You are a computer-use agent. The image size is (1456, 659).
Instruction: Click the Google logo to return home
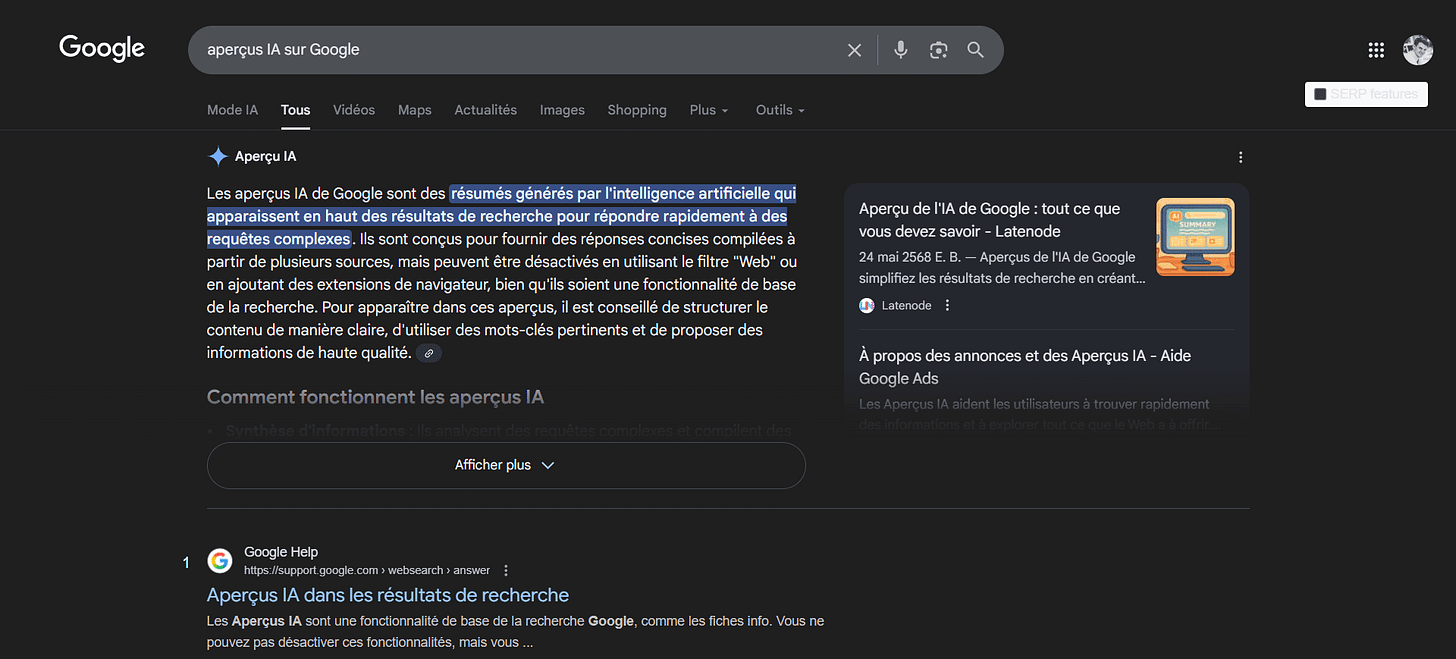(x=101, y=48)
